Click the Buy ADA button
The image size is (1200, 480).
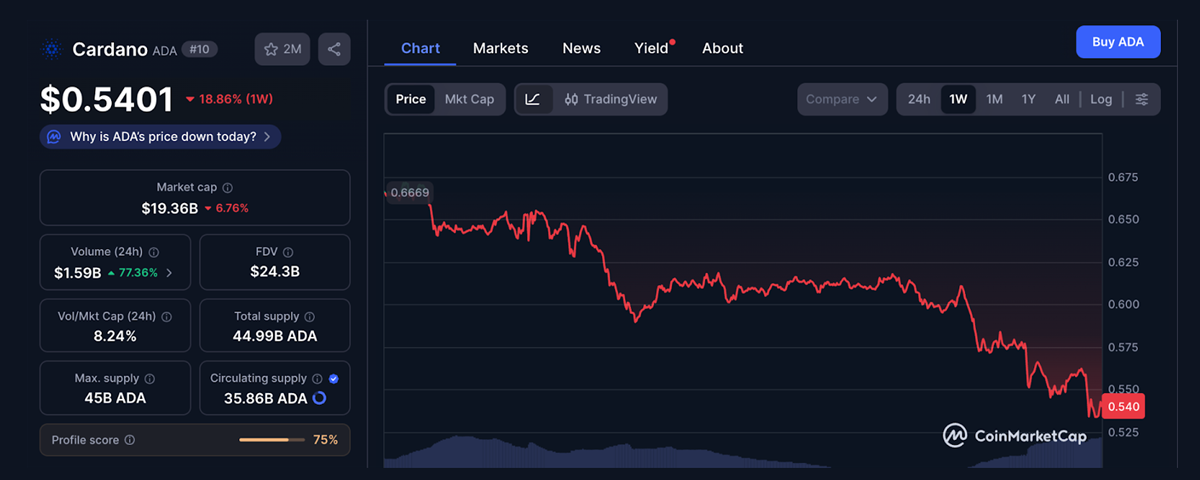(x=1117, y=42)
